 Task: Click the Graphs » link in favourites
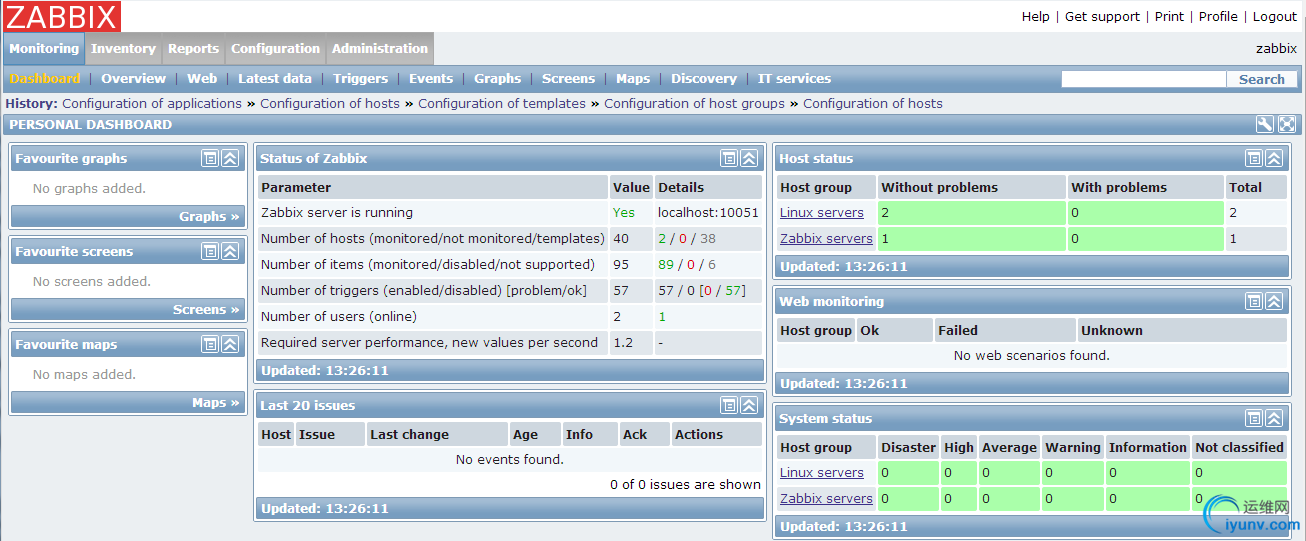click(209, 216)
